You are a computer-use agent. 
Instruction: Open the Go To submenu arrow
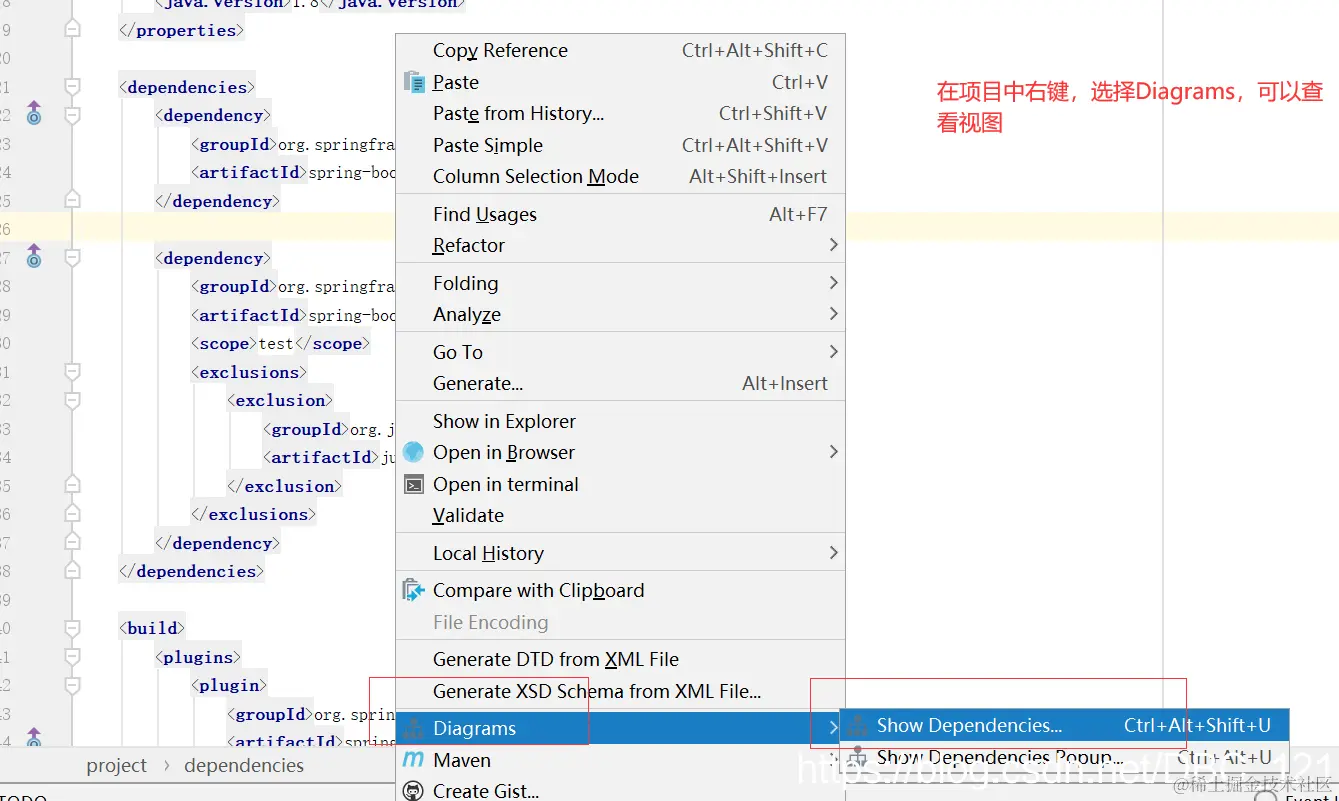(x=833, y=352)
